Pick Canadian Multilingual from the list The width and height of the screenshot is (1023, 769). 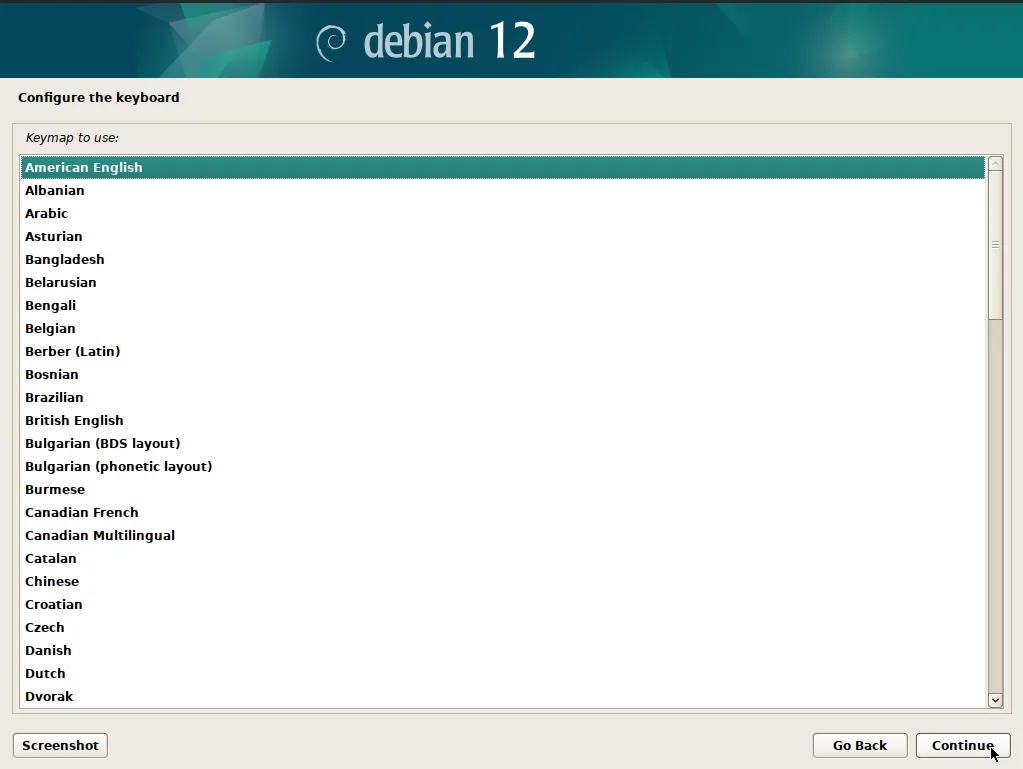[100, 536]
